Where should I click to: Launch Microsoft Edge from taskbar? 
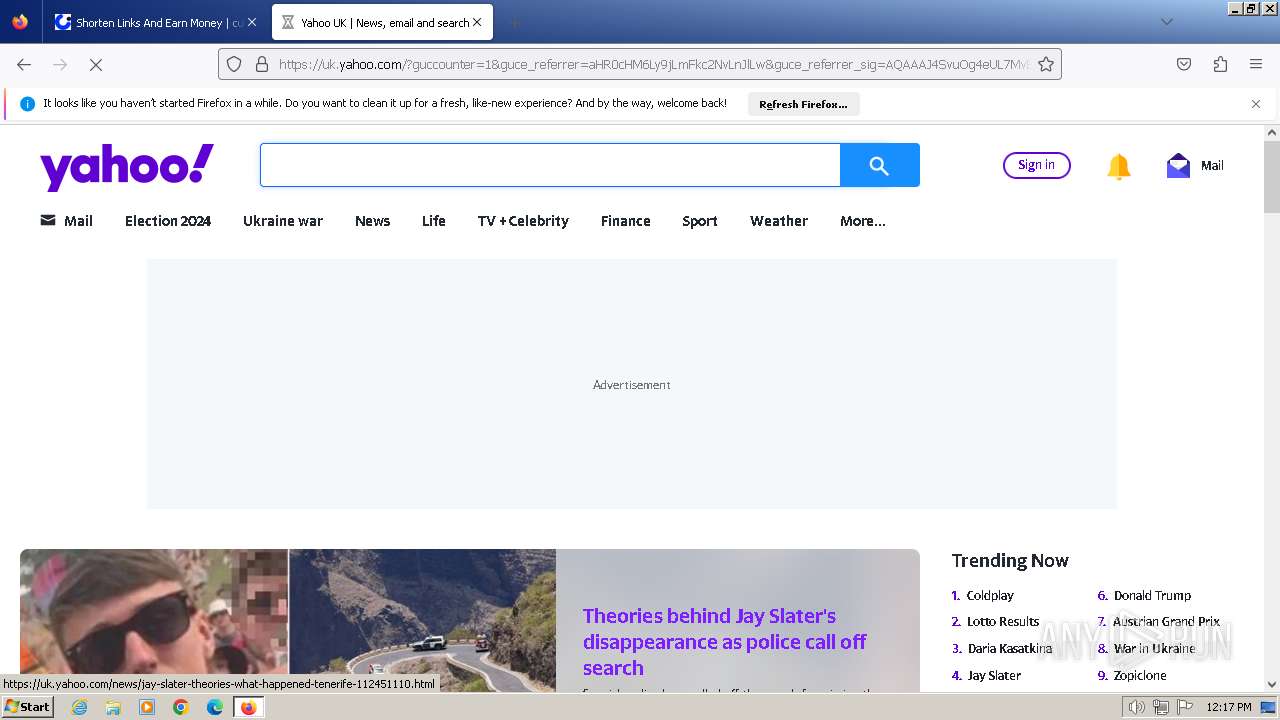click(x=215, y=707)
